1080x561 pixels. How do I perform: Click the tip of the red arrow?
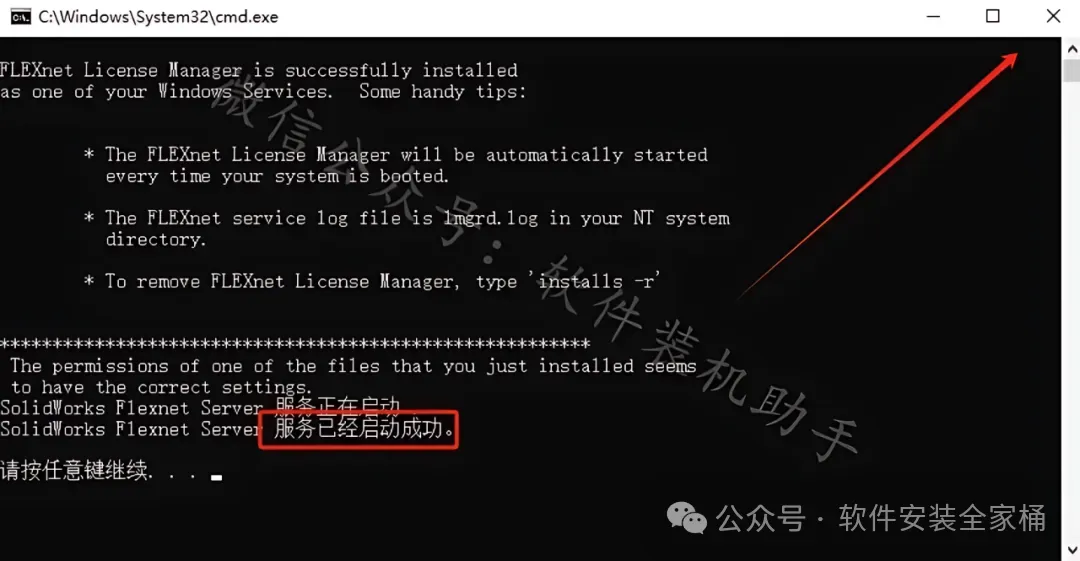(1015, 56)
